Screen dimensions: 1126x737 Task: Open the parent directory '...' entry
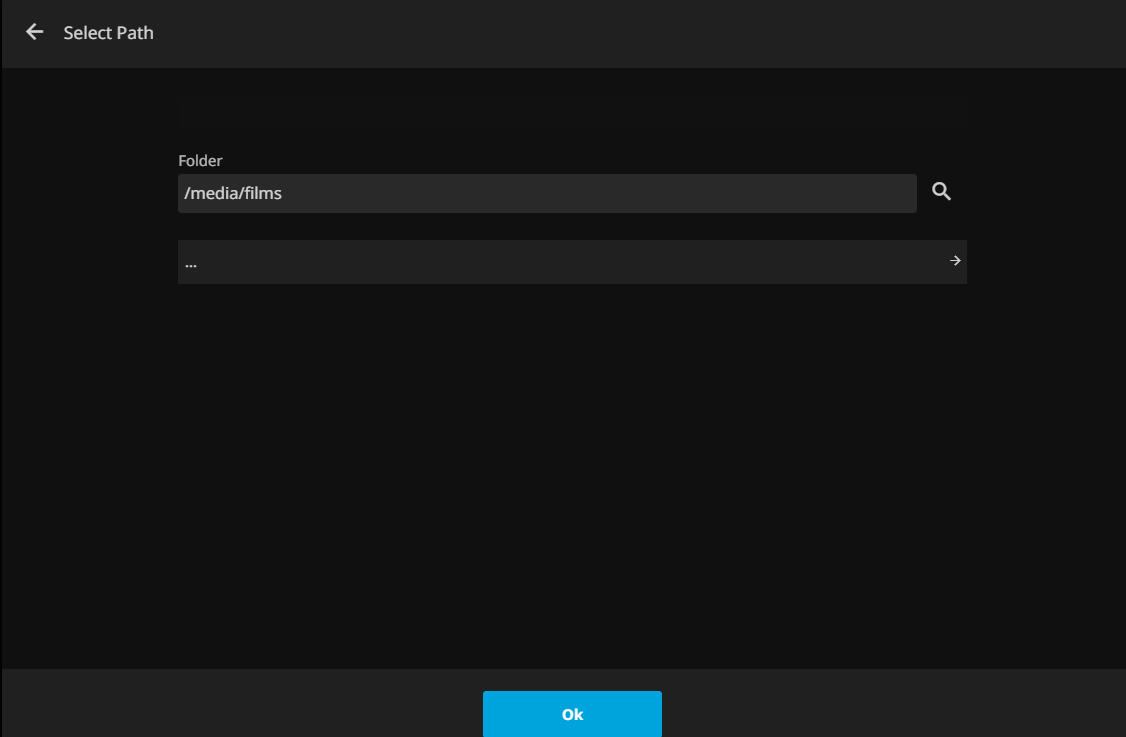tap(571, 262)
